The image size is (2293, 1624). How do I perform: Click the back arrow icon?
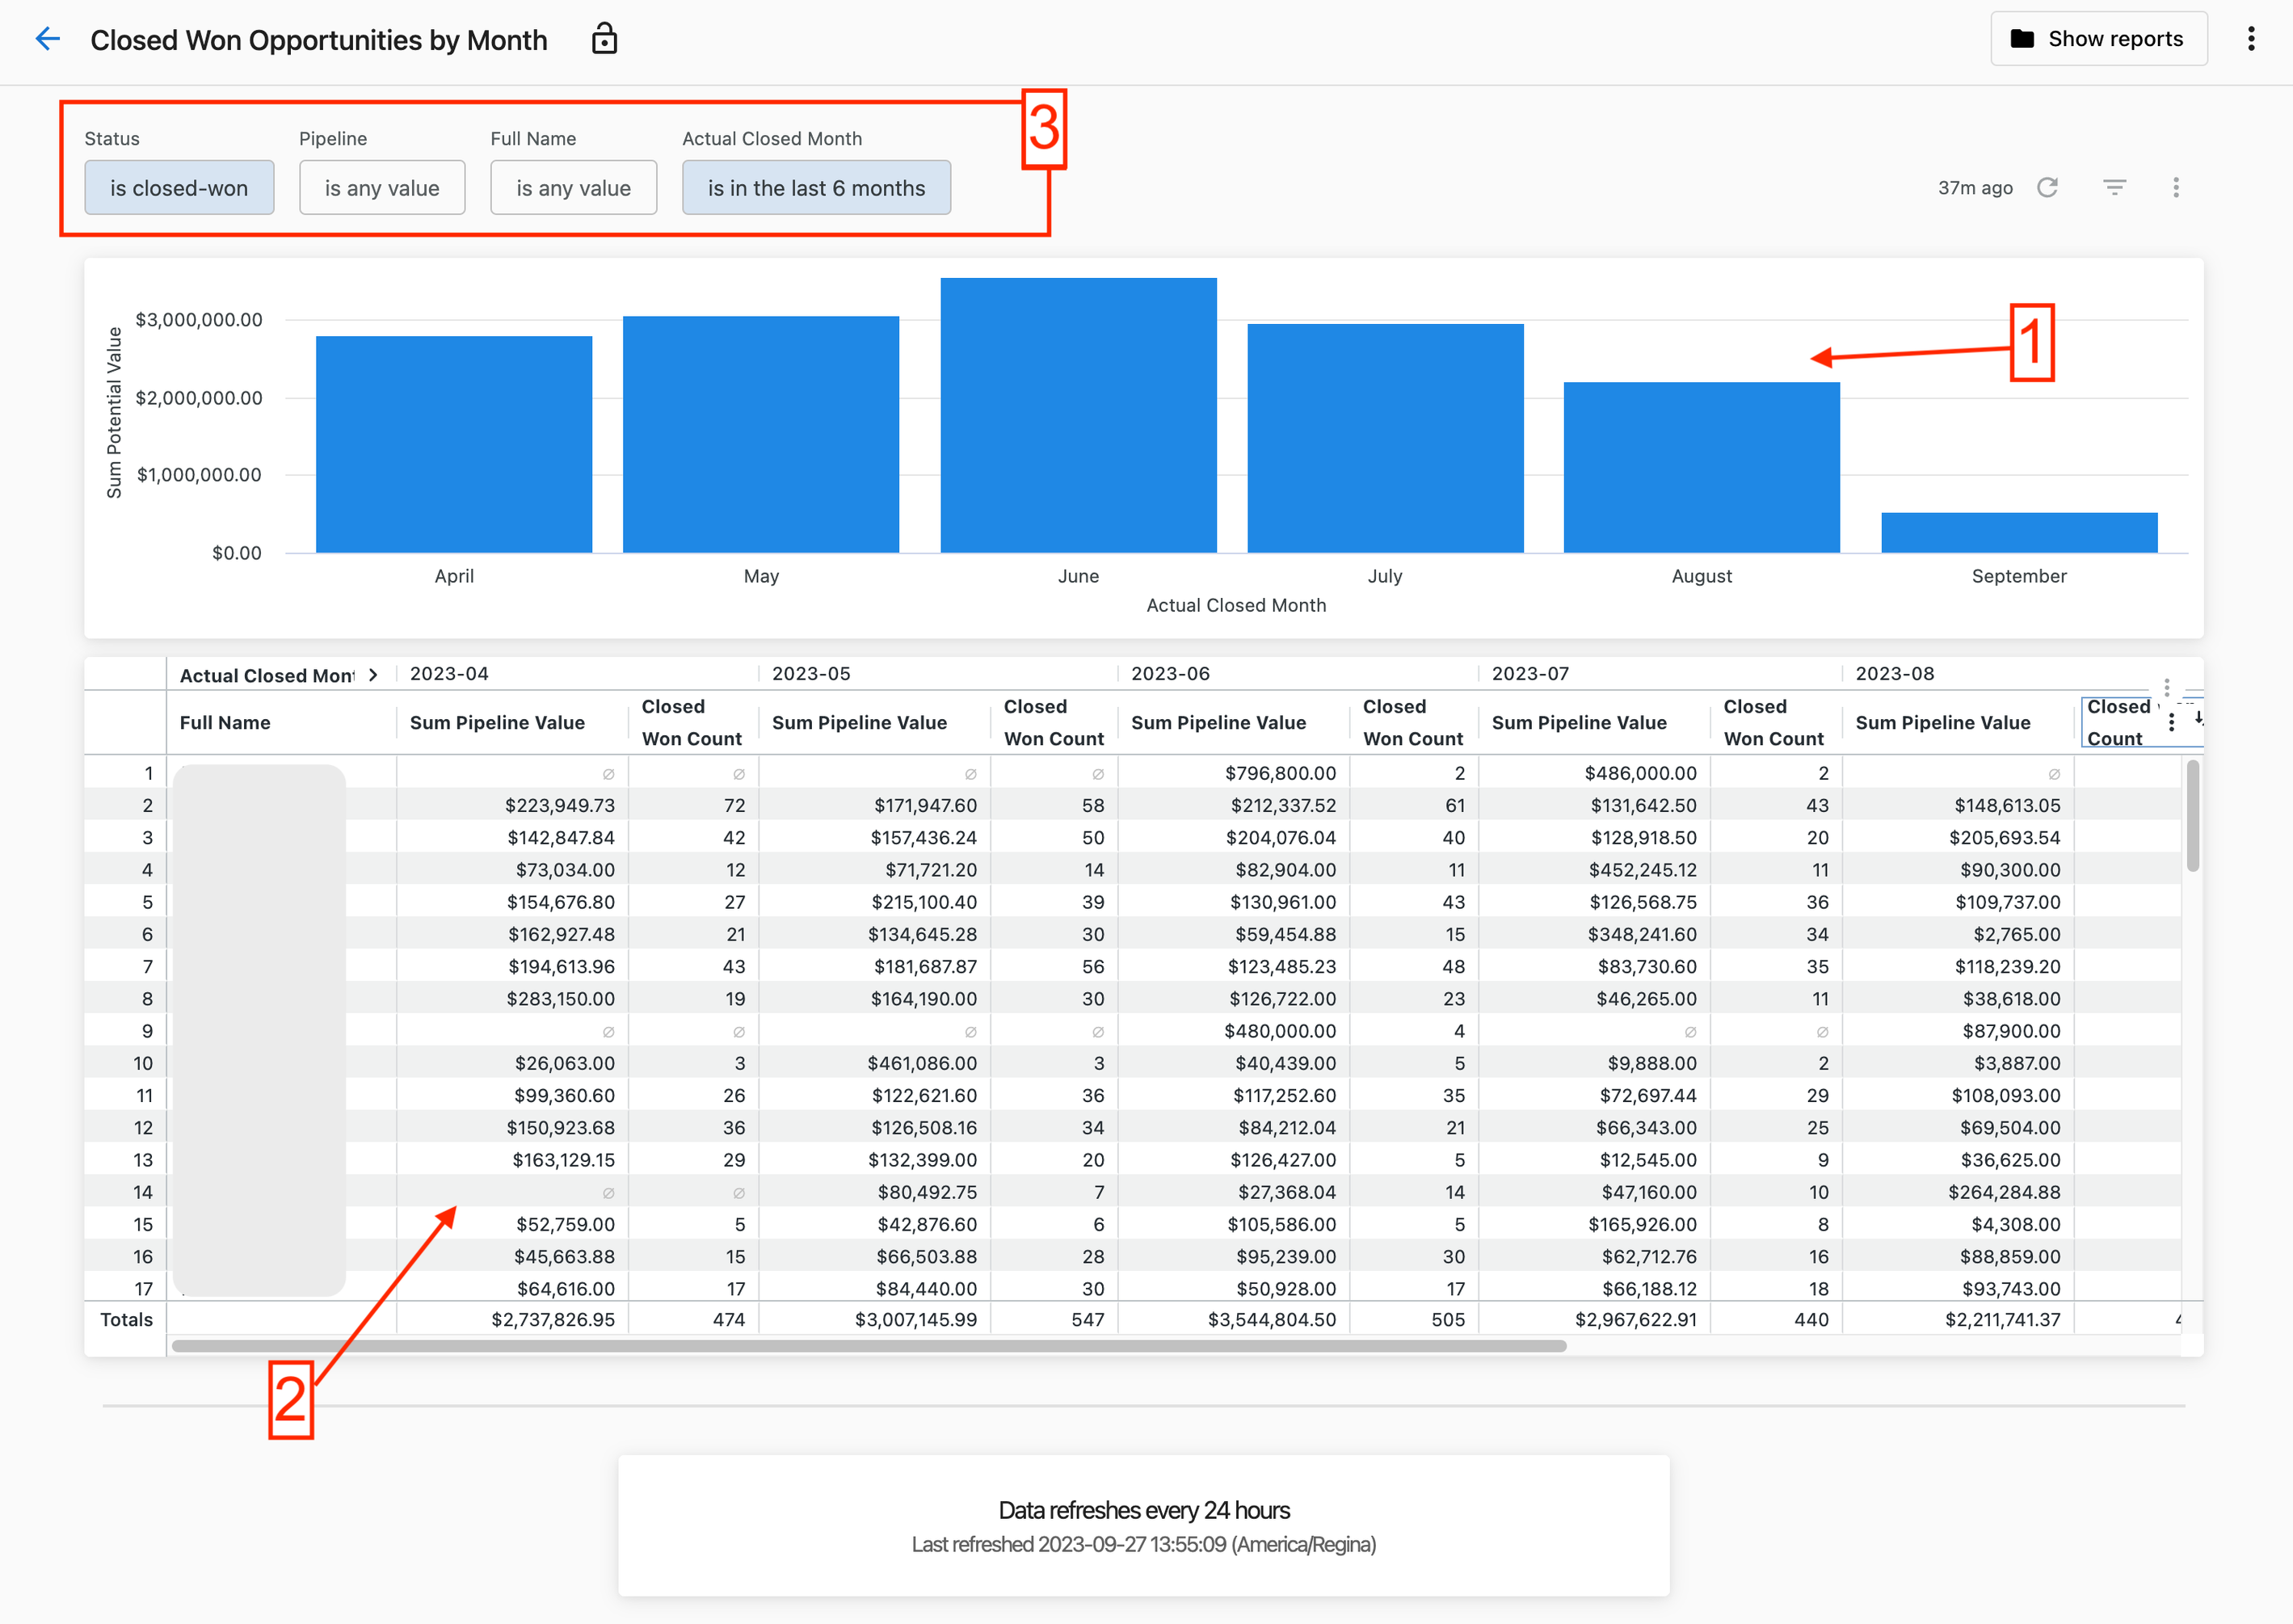48,39
